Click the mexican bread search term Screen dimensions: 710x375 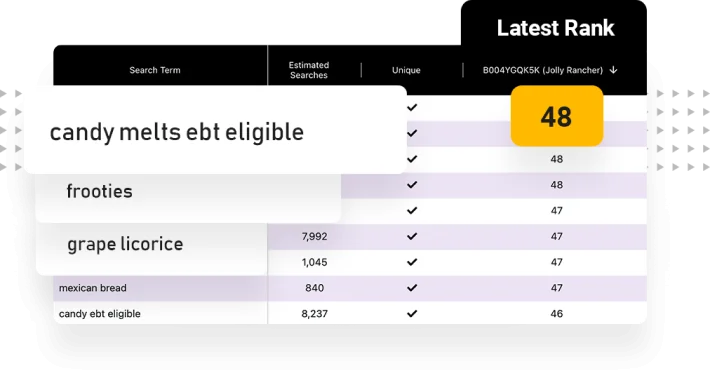(x=93, y=288)
